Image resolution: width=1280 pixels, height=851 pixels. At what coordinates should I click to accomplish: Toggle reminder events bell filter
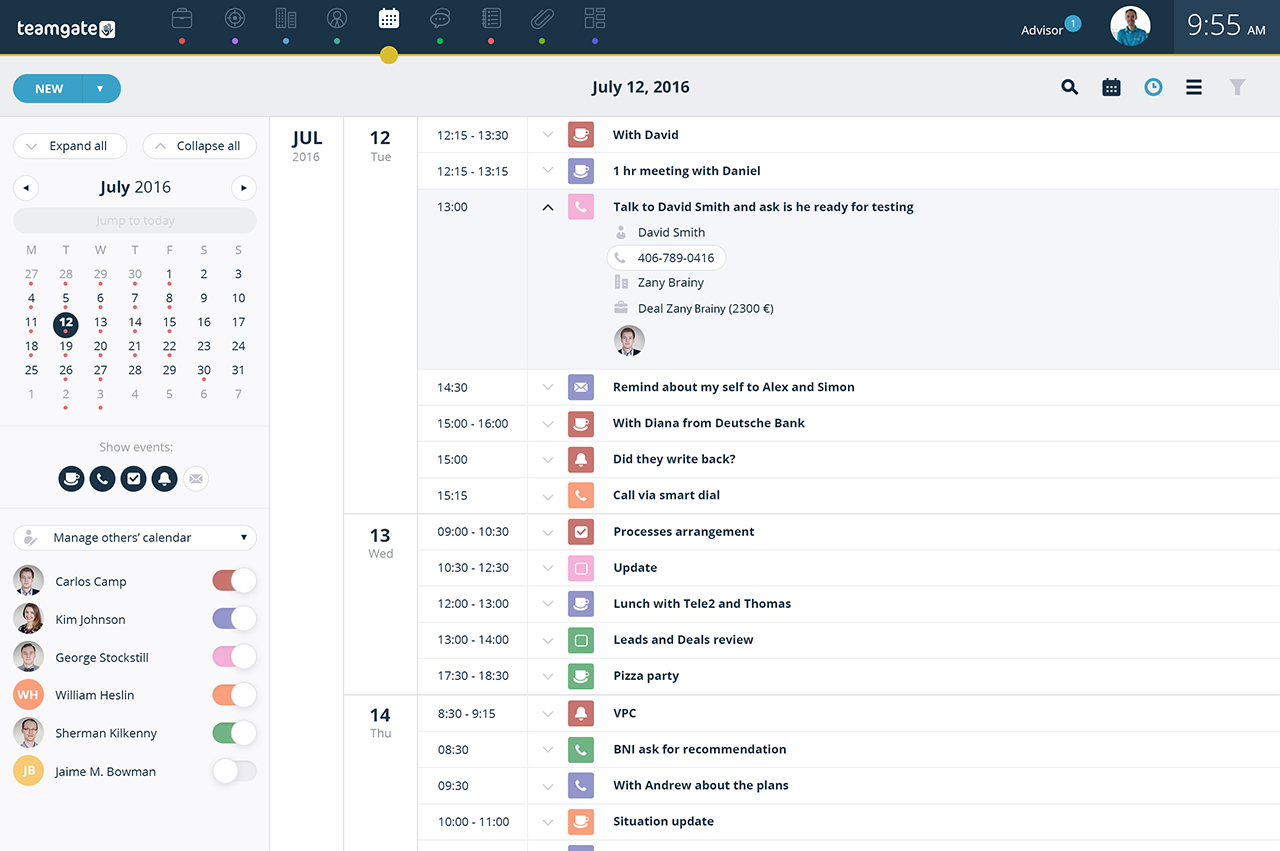(x=164, y=478)
